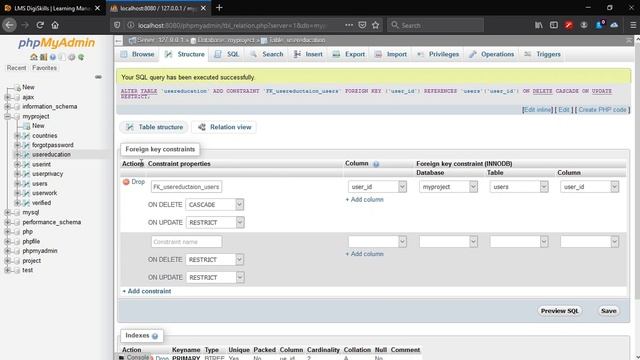Click the Firefox account avatar icon

pos(584,25)
